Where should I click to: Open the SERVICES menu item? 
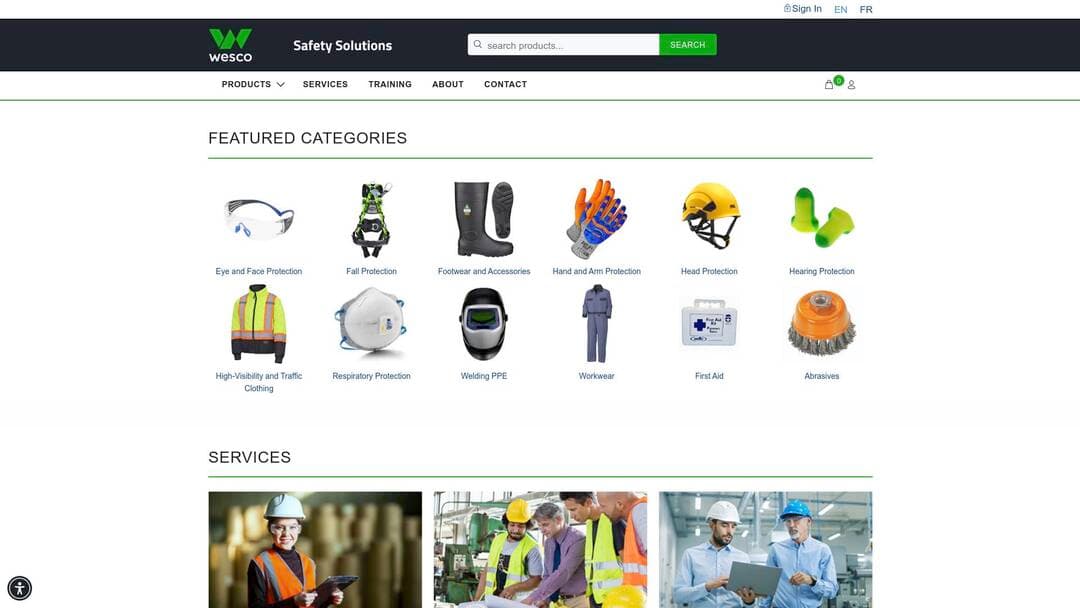(x=324, y=84)
